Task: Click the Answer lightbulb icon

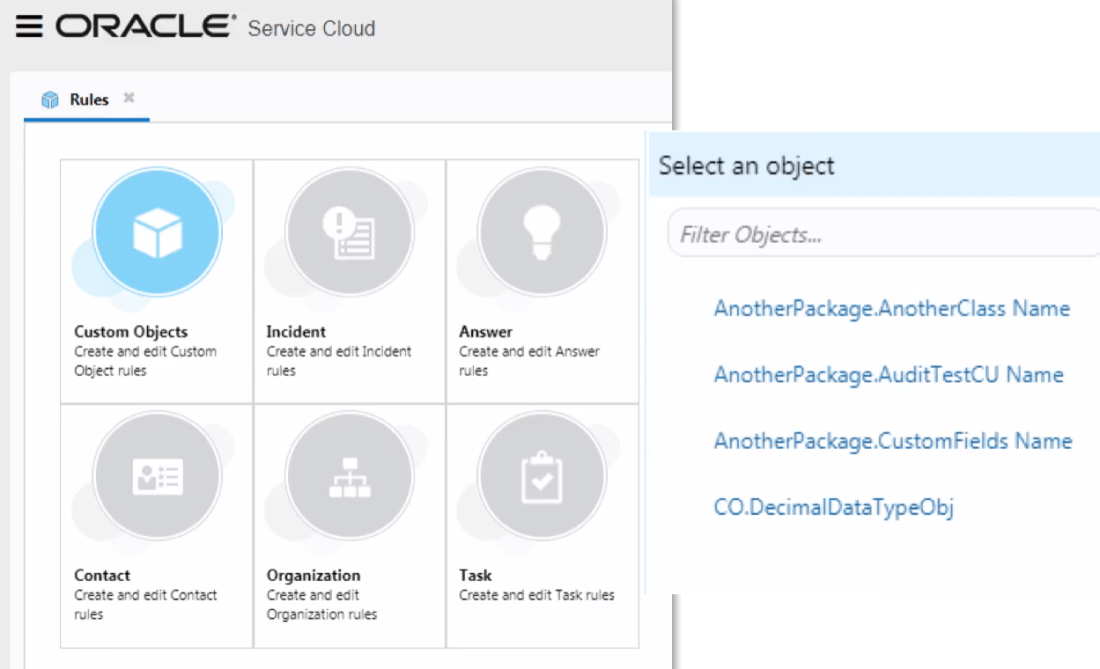Action: 541,232
